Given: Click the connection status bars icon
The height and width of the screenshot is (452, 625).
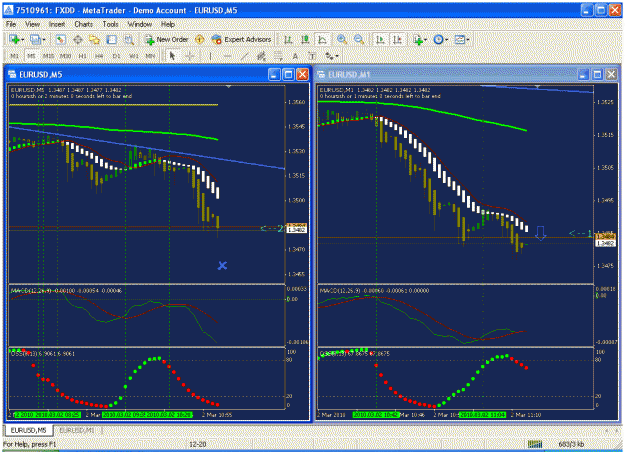Looking at the screenshot, I should pos(535,444).
